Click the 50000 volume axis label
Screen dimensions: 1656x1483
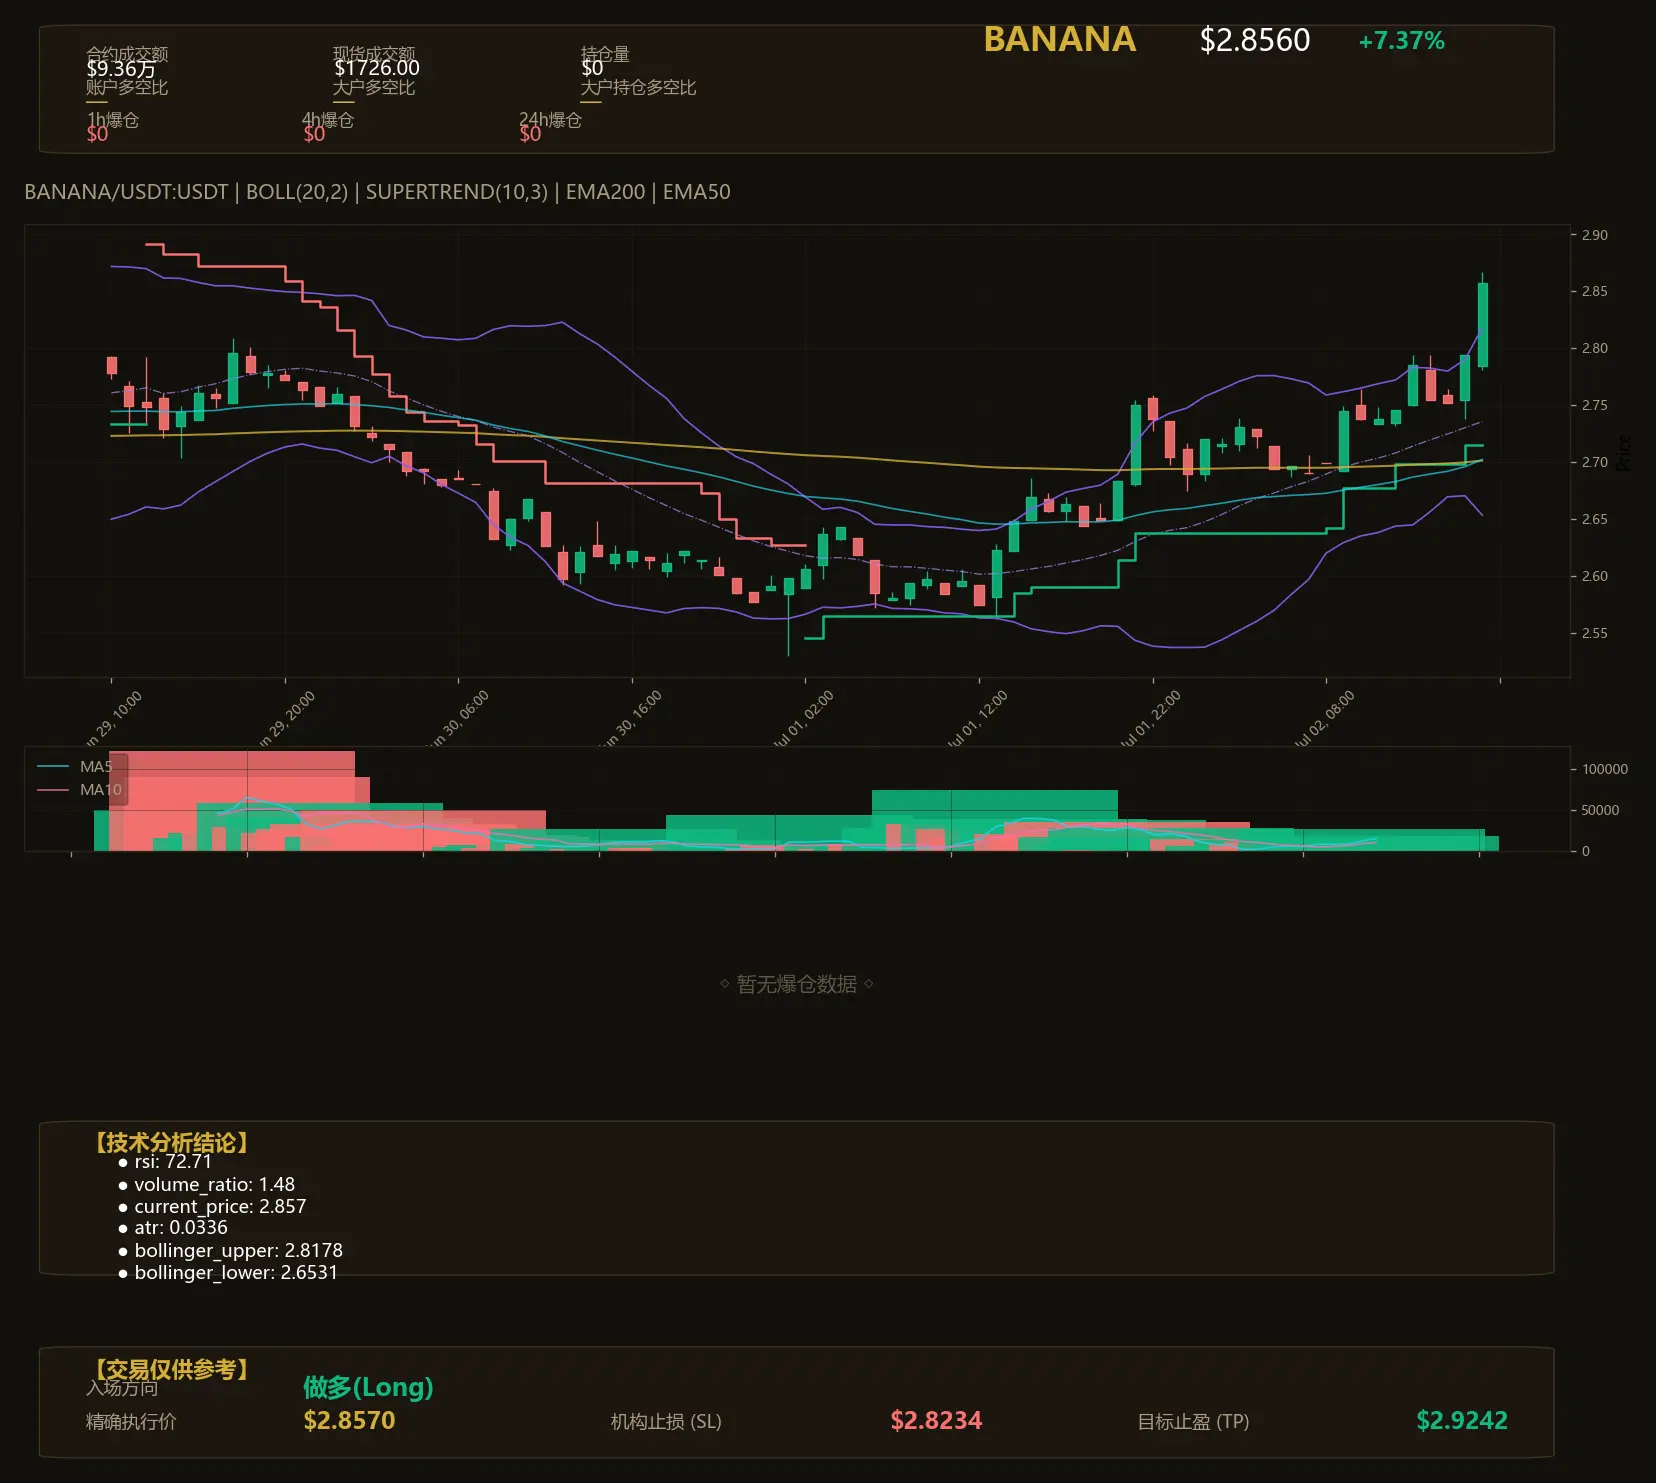[1600, 810]
